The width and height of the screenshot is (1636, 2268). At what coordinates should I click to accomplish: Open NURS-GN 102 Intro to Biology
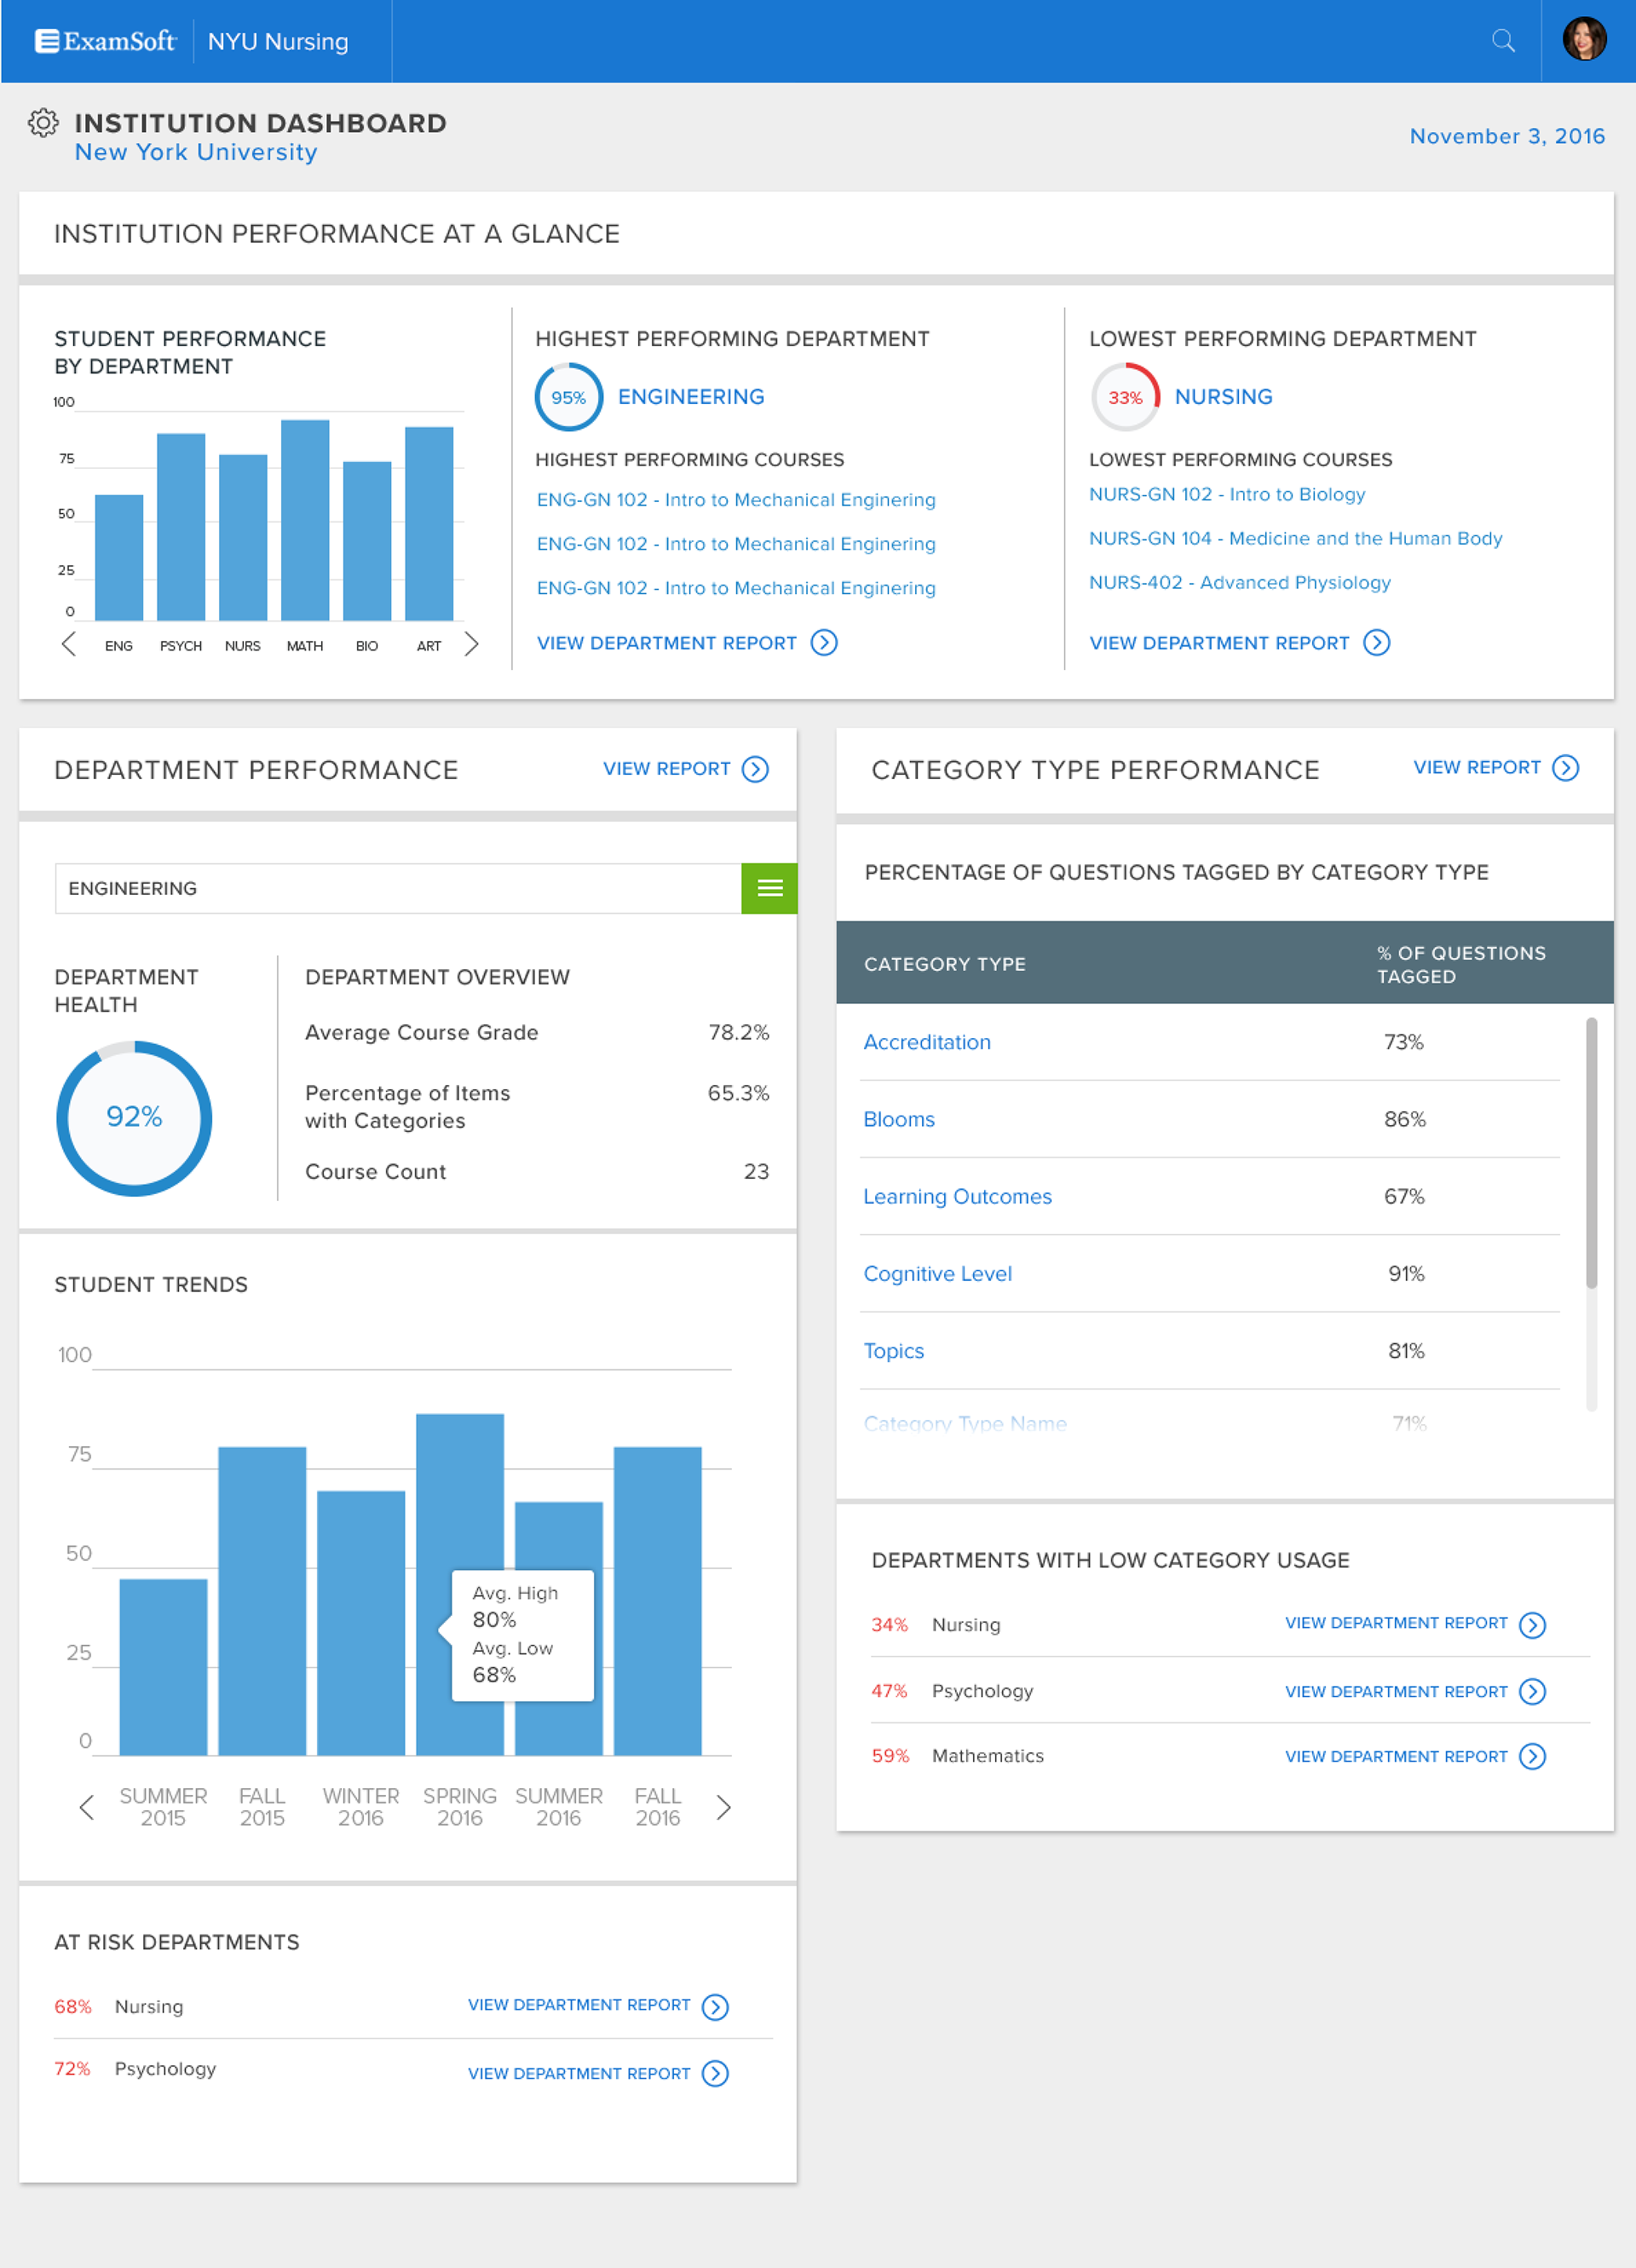(x=1227, y=494)
